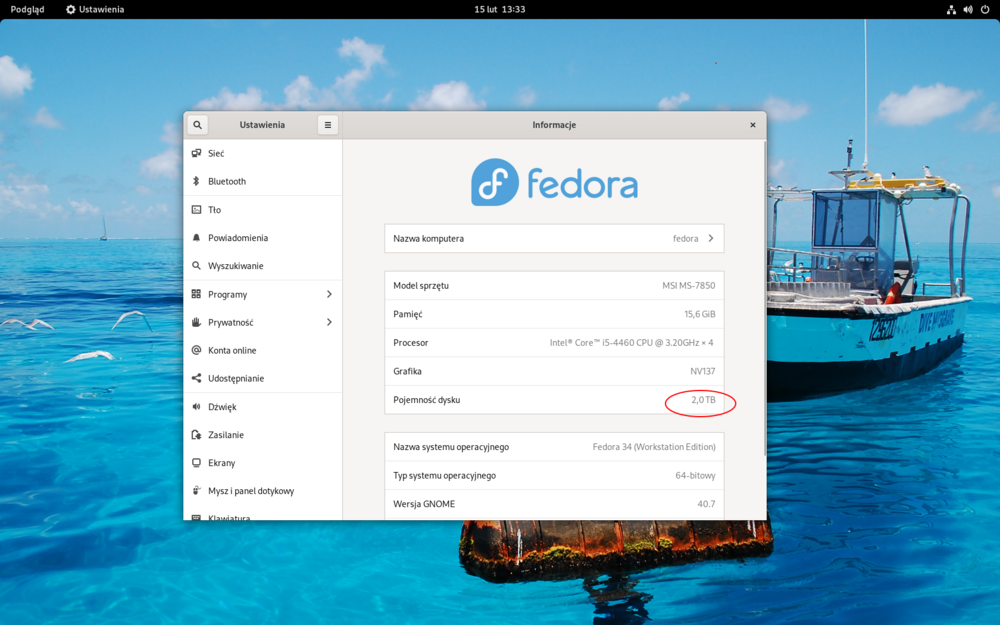
Task: Click the Tło background icon
Action: coord(196,209)
